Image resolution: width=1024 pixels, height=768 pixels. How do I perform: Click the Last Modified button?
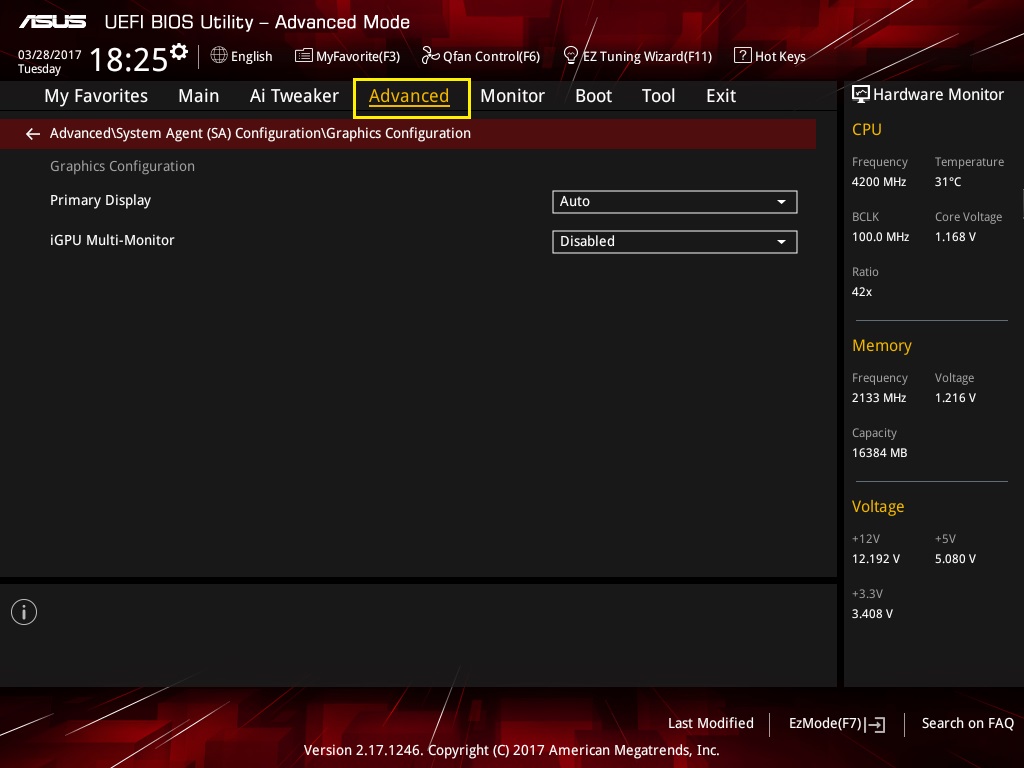[711, 724]
